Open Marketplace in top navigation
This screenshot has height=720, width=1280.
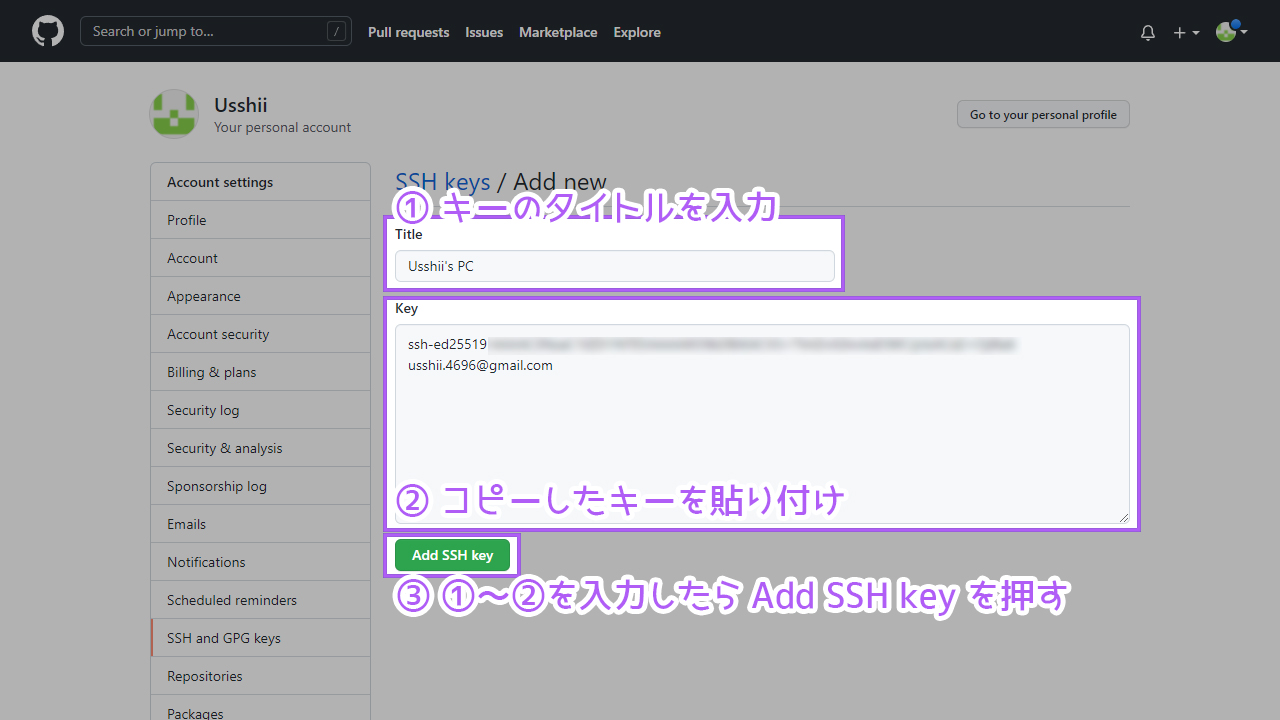558,32
